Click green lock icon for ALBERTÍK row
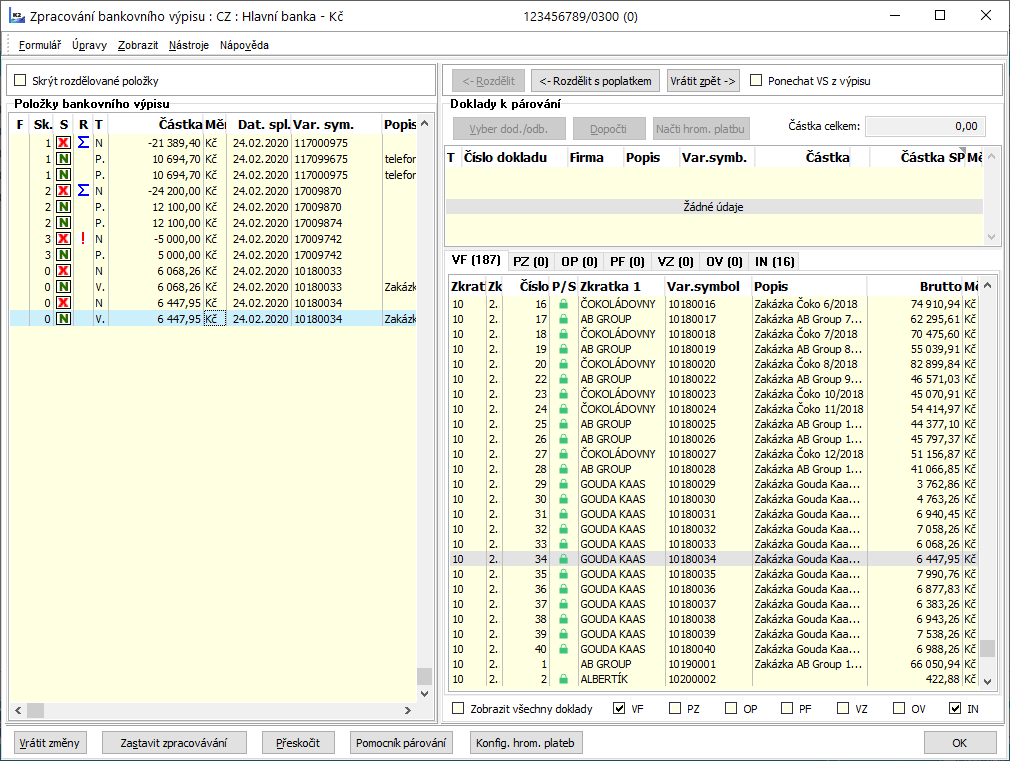 [x=563, y=679]
